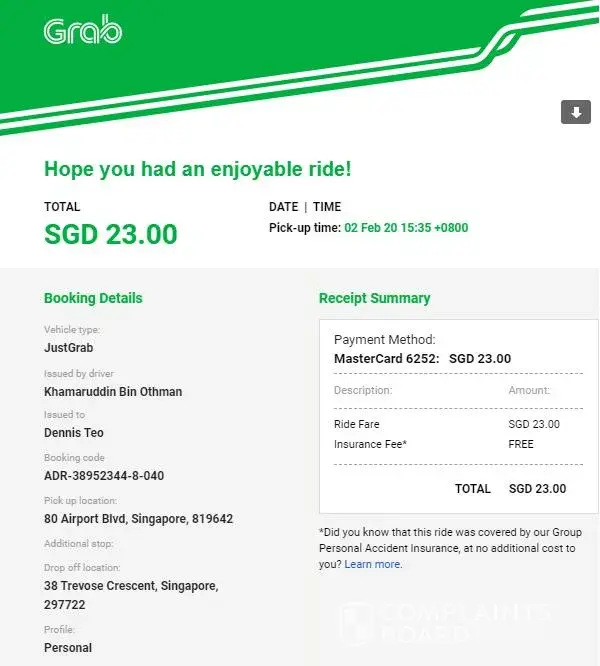600x666 pixels.
Task: Click the Complaints Board watermark logo
Action: pos(445,622)
